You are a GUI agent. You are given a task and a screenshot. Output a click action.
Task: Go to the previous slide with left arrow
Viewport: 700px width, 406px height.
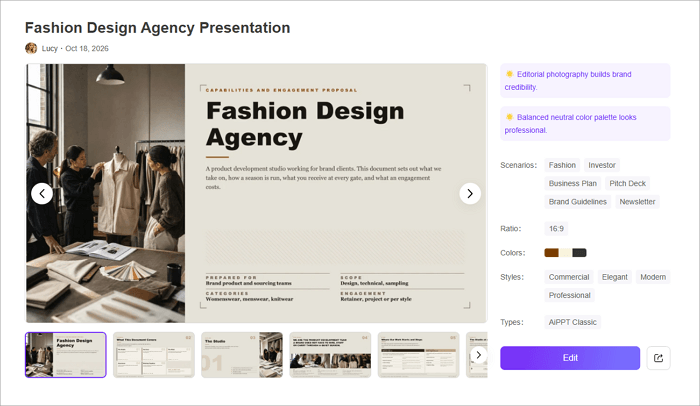click(x=42, y=193)
